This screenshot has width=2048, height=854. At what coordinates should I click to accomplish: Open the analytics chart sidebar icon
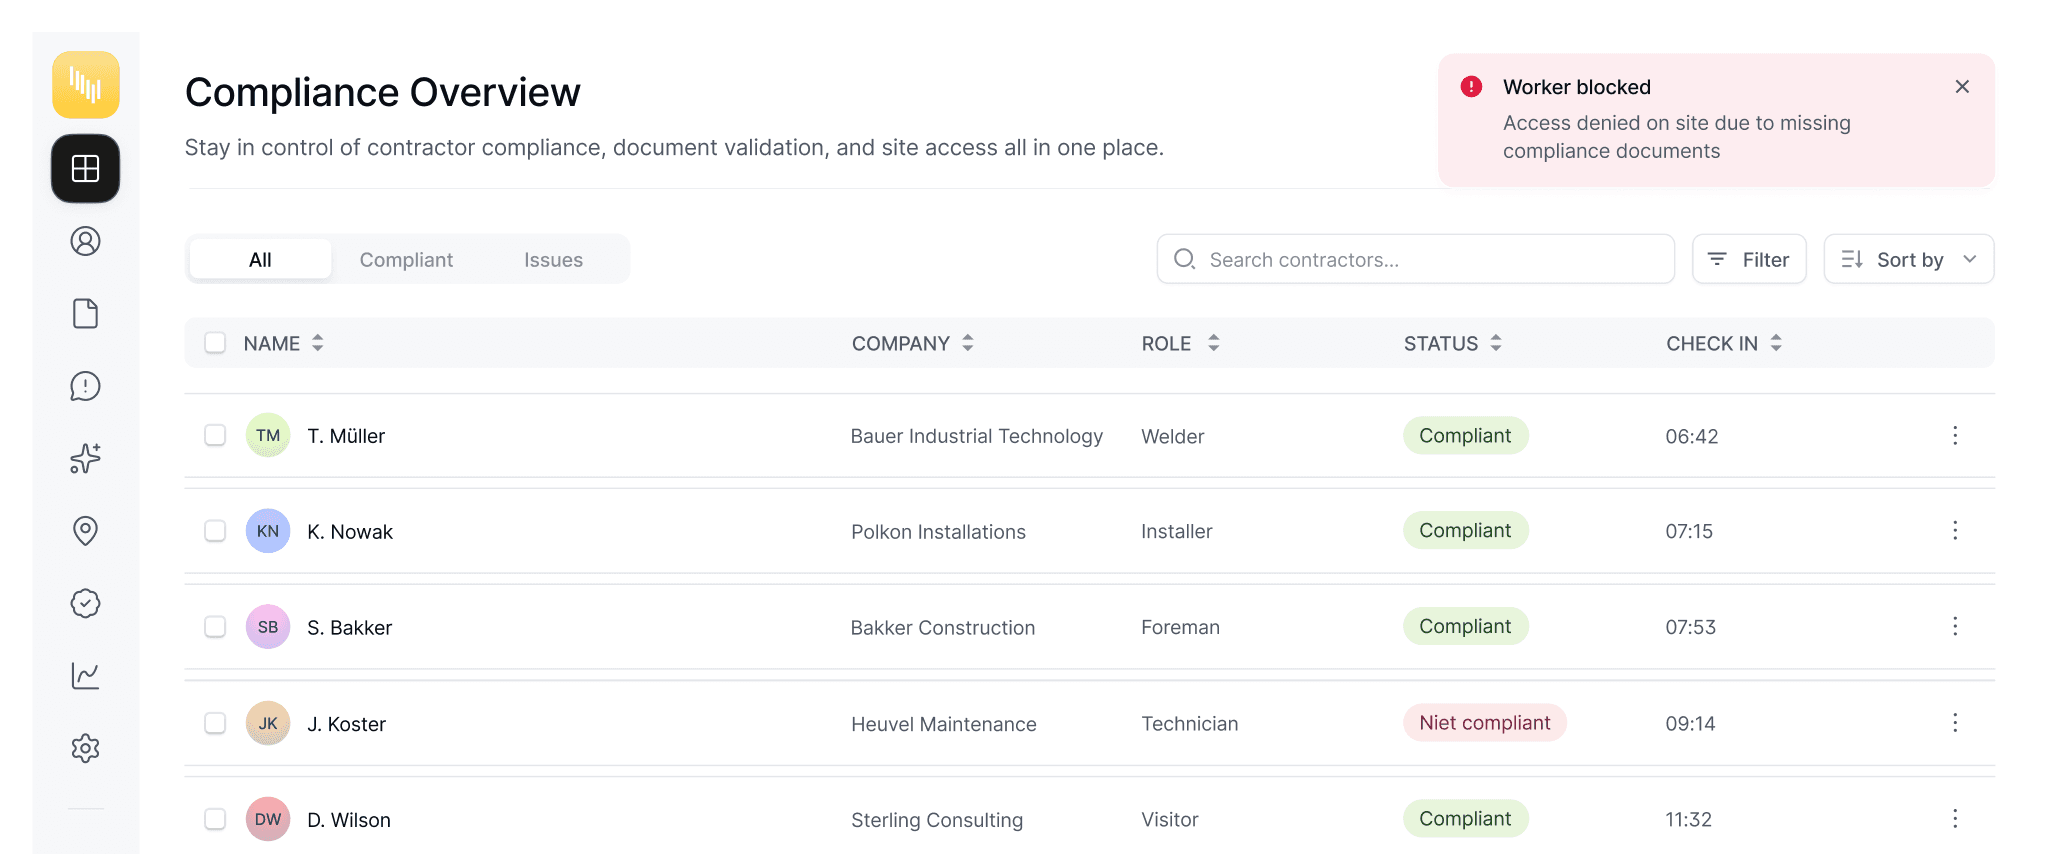pyautogui.click(x=86, y=676)
